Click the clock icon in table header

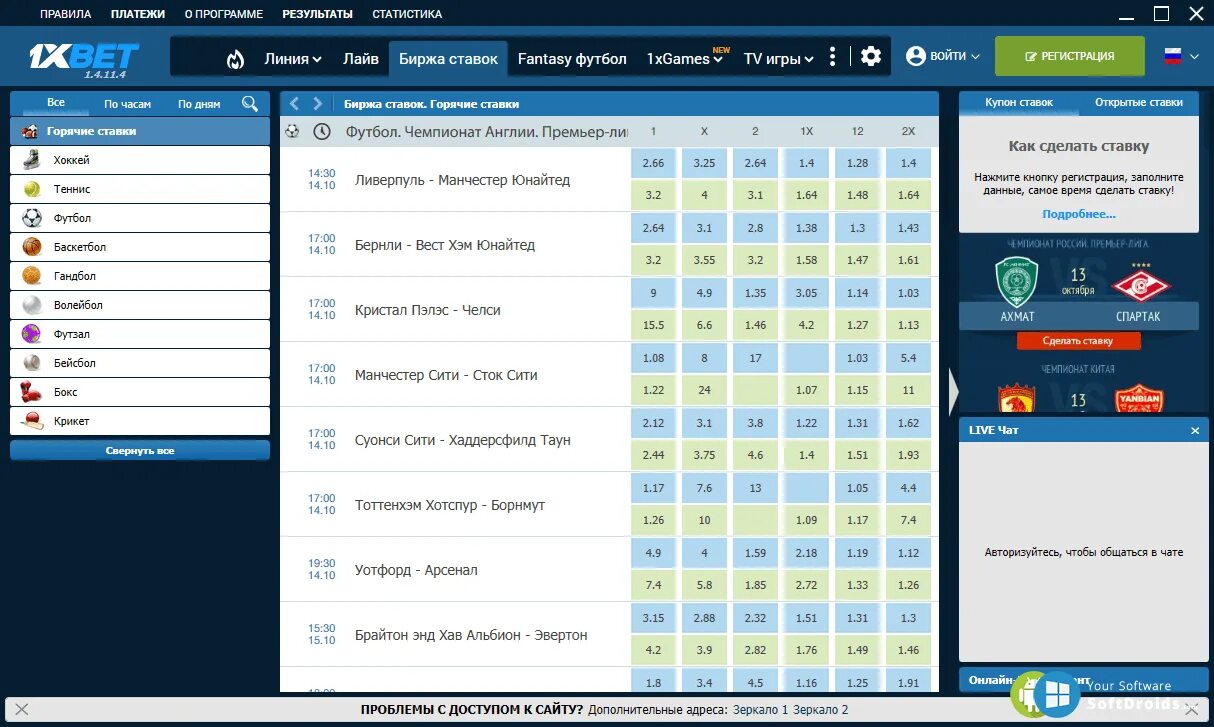click(321, 131)
